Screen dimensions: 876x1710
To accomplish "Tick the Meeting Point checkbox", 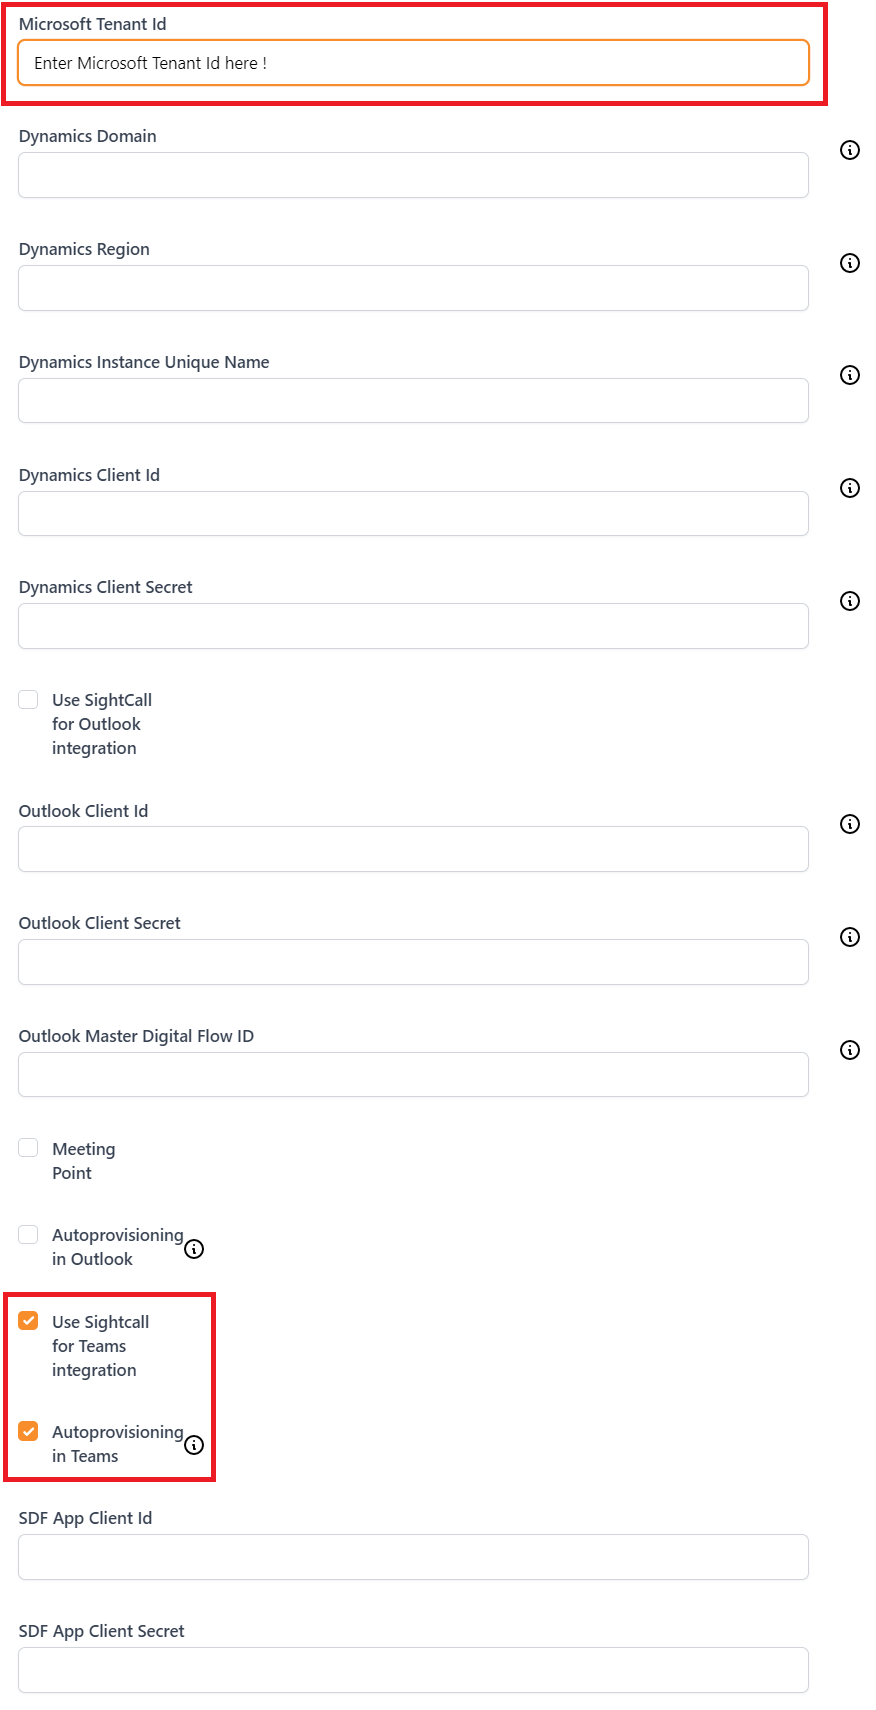I will 28,1148.
